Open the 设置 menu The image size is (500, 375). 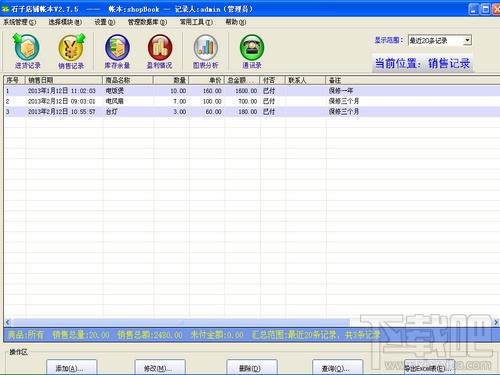(x=104, y=22)
